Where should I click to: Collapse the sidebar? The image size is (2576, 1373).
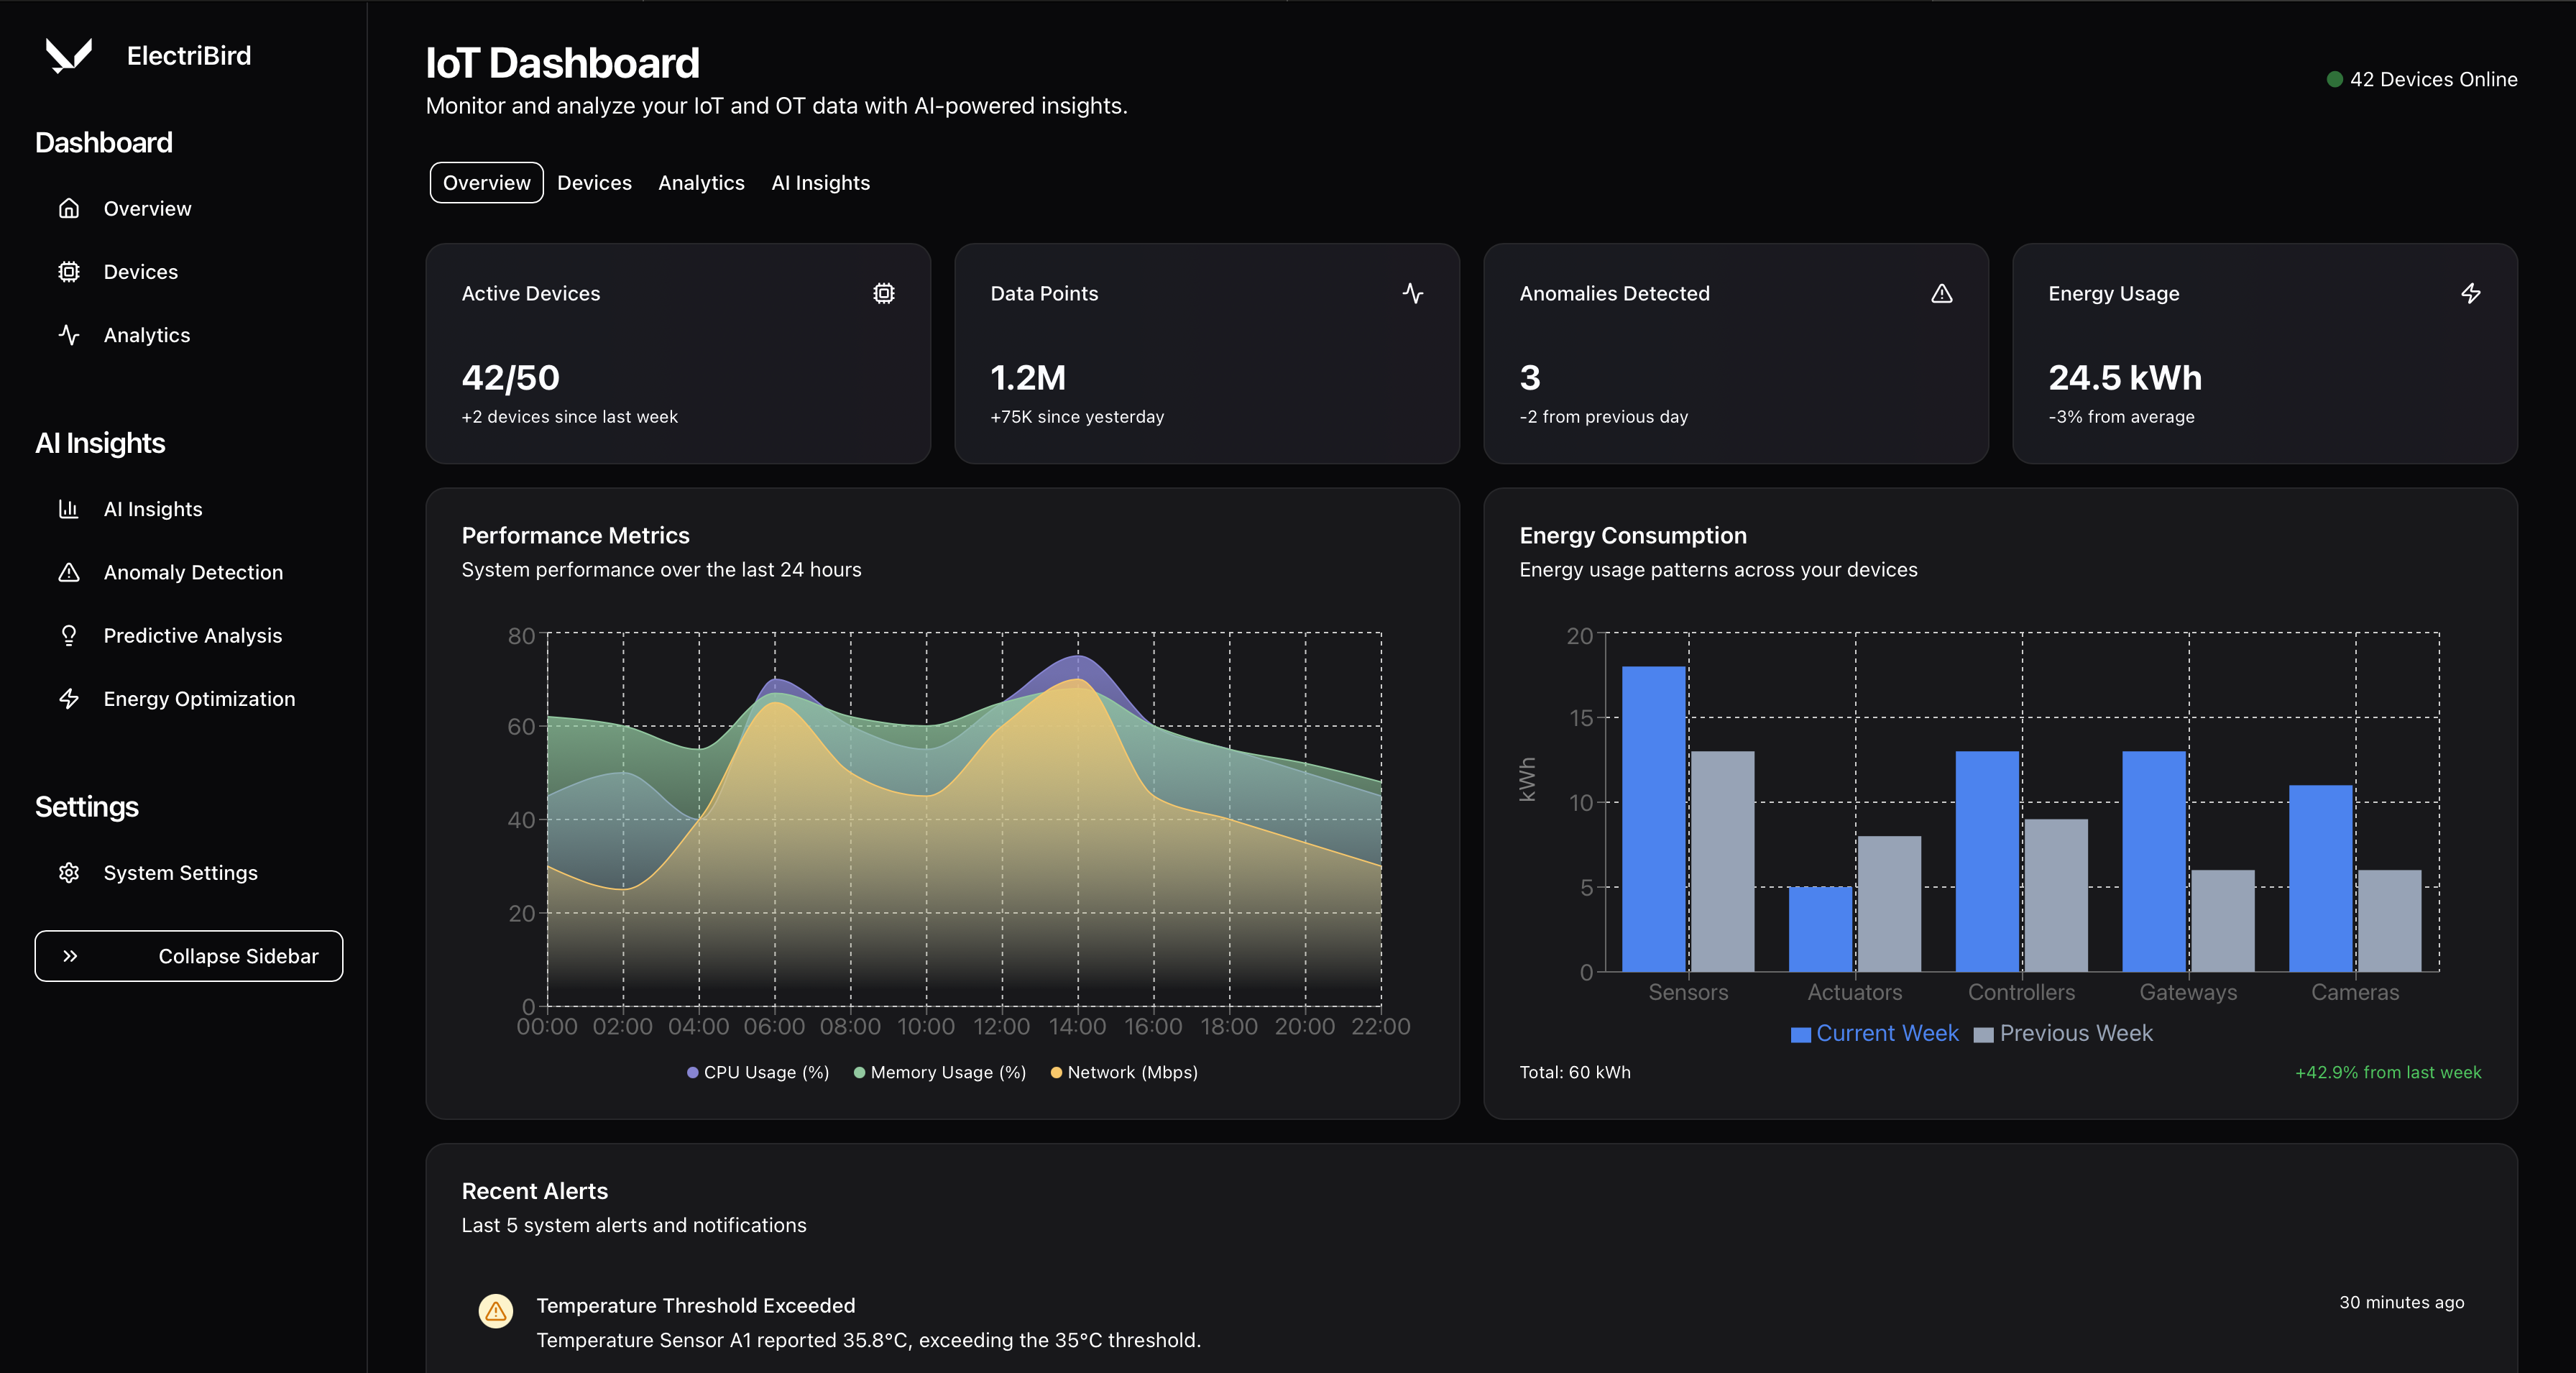[188, 956]
